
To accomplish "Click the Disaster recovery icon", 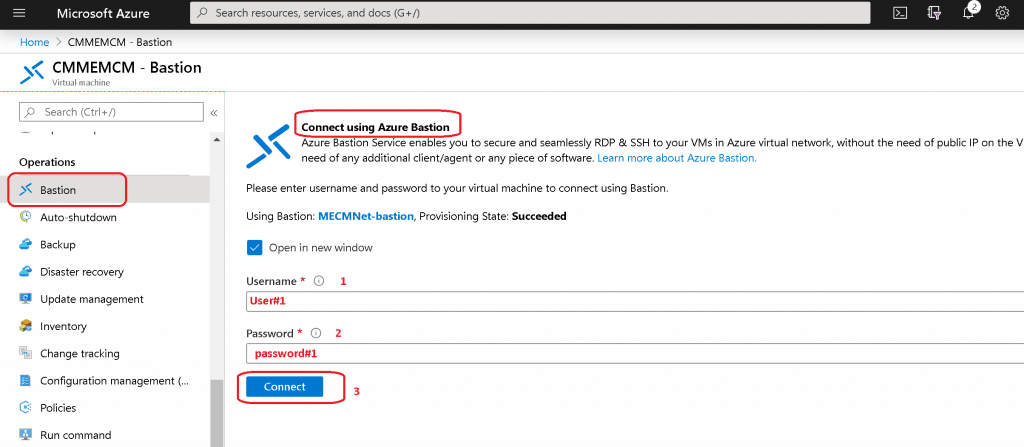I will click(25, 272).
